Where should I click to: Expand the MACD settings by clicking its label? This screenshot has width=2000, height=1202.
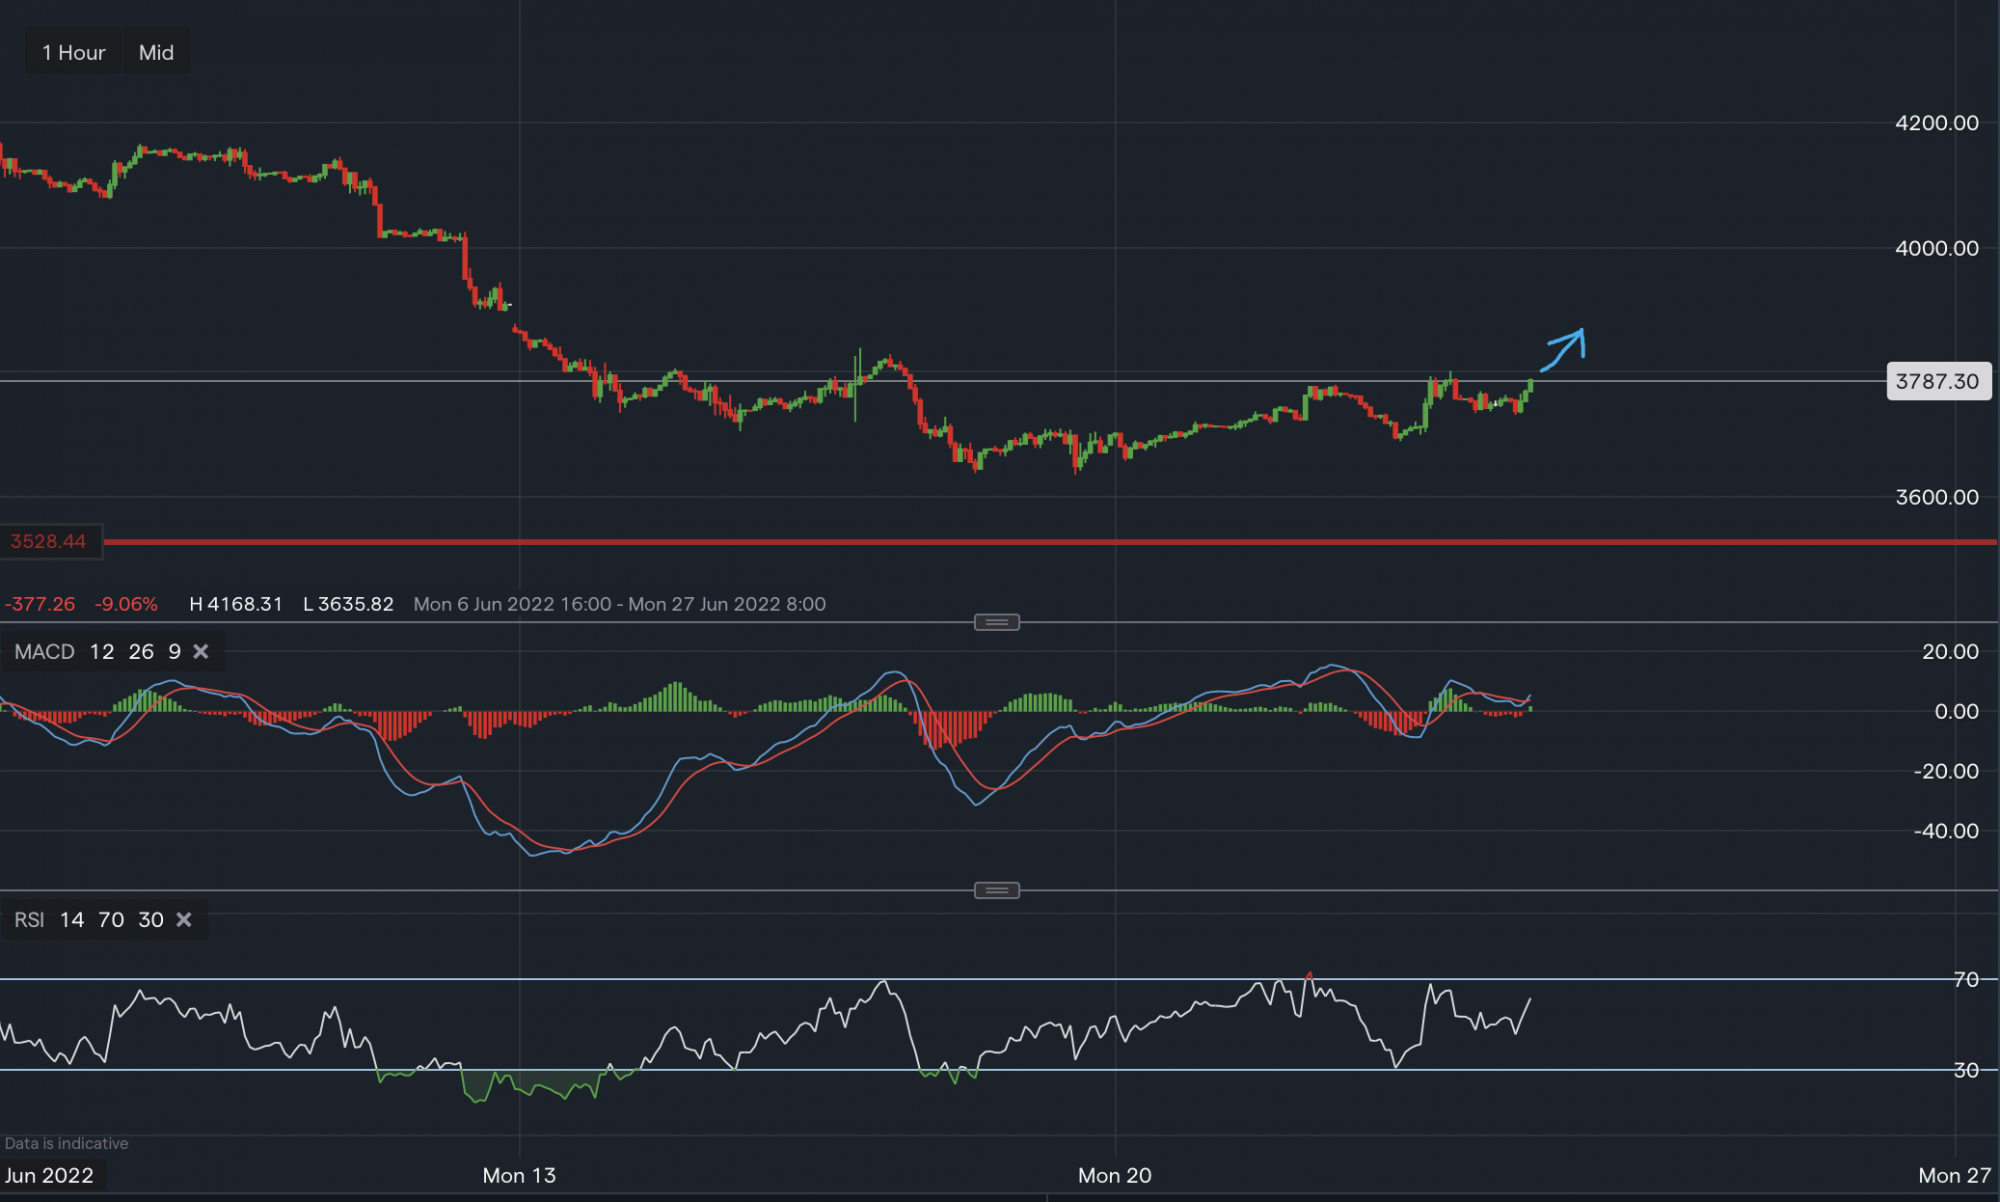44,651
